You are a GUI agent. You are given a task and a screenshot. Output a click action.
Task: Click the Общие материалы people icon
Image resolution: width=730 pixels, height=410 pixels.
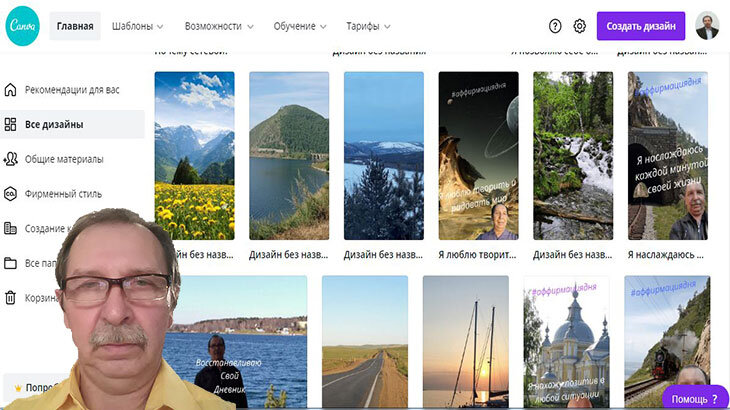click(10, 159)
